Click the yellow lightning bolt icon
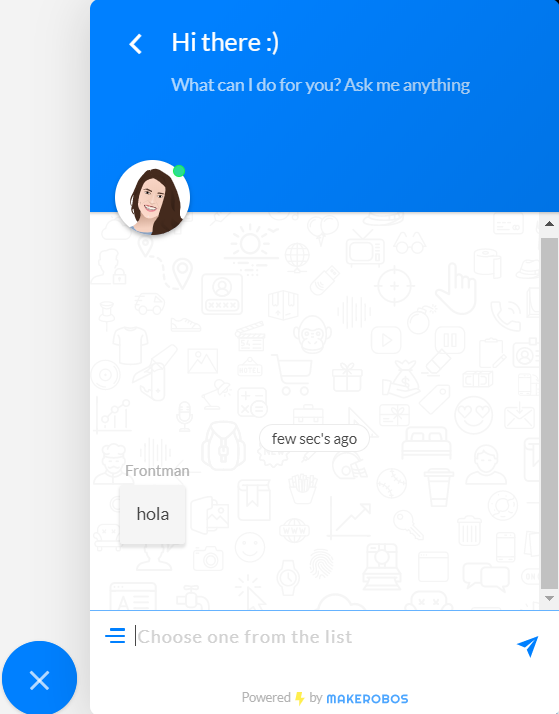This screenshot has width=559, height=714. 300,698
